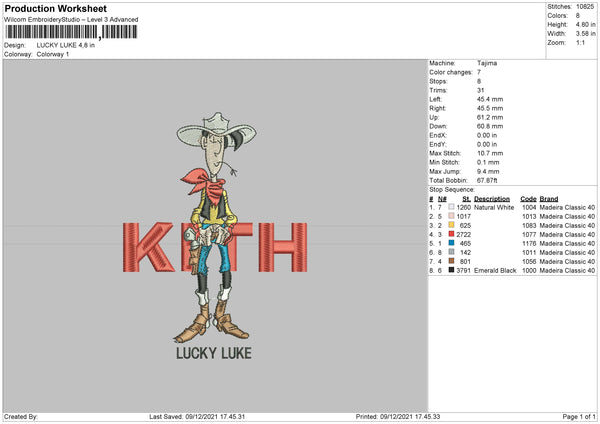600x424 pixels.
Task: Select the 'Emerald Black' description text
Action: click(x=495, y=271)
